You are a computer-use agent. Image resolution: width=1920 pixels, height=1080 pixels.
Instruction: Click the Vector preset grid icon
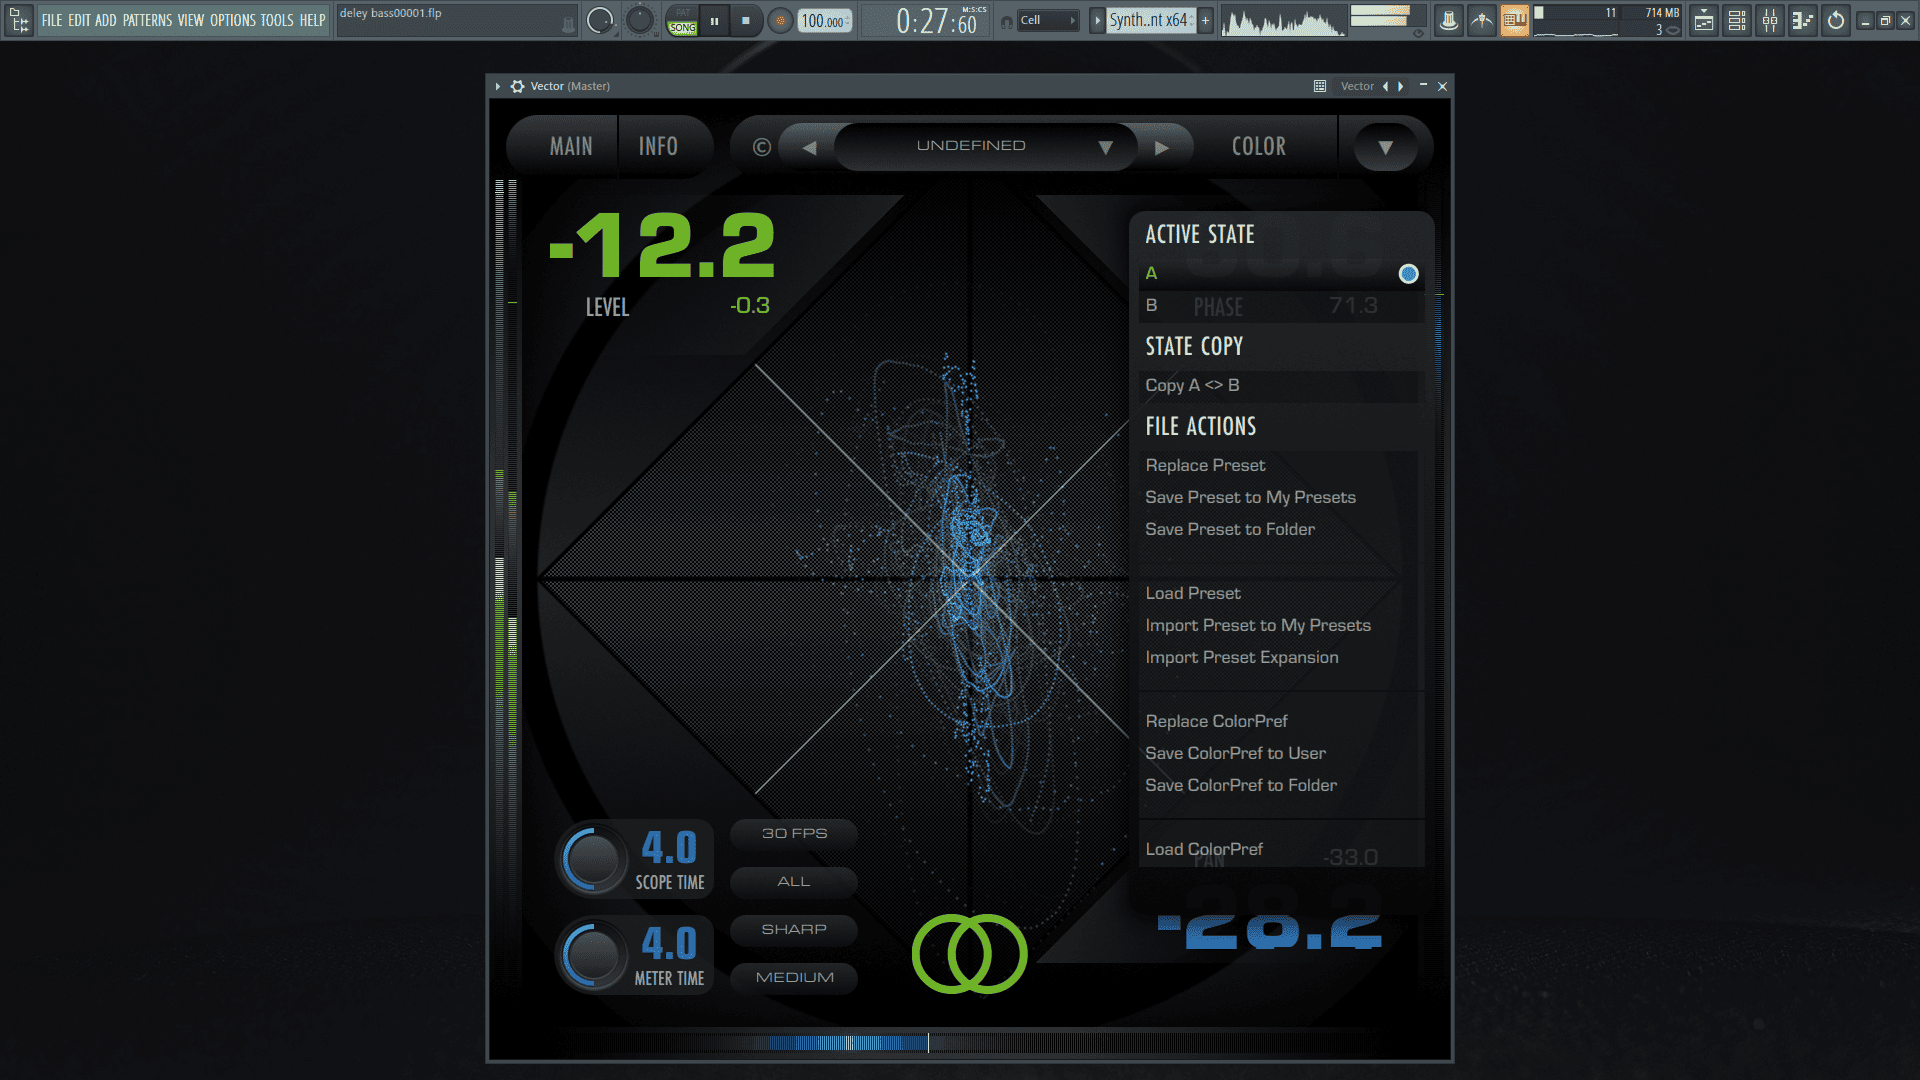1320,86
